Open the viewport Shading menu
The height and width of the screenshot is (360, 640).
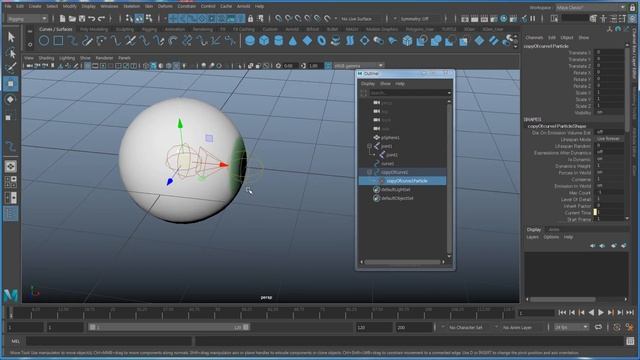46,58
